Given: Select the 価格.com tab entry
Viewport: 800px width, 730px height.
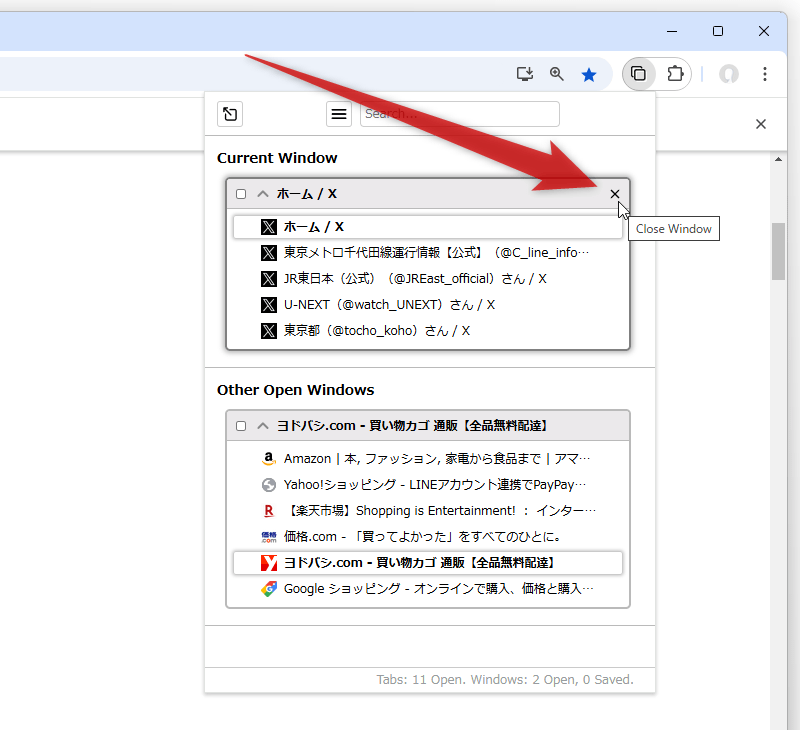Looking at the screenshot, I should 428,537.
